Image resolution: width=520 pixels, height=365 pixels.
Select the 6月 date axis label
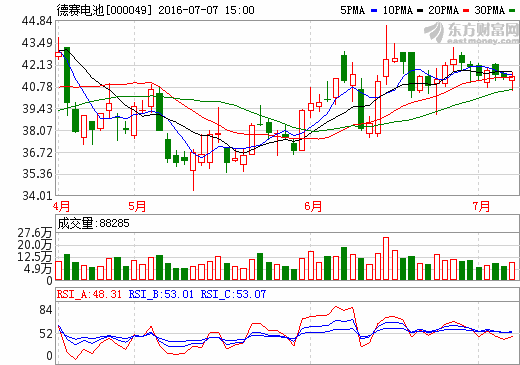point(313,207)
